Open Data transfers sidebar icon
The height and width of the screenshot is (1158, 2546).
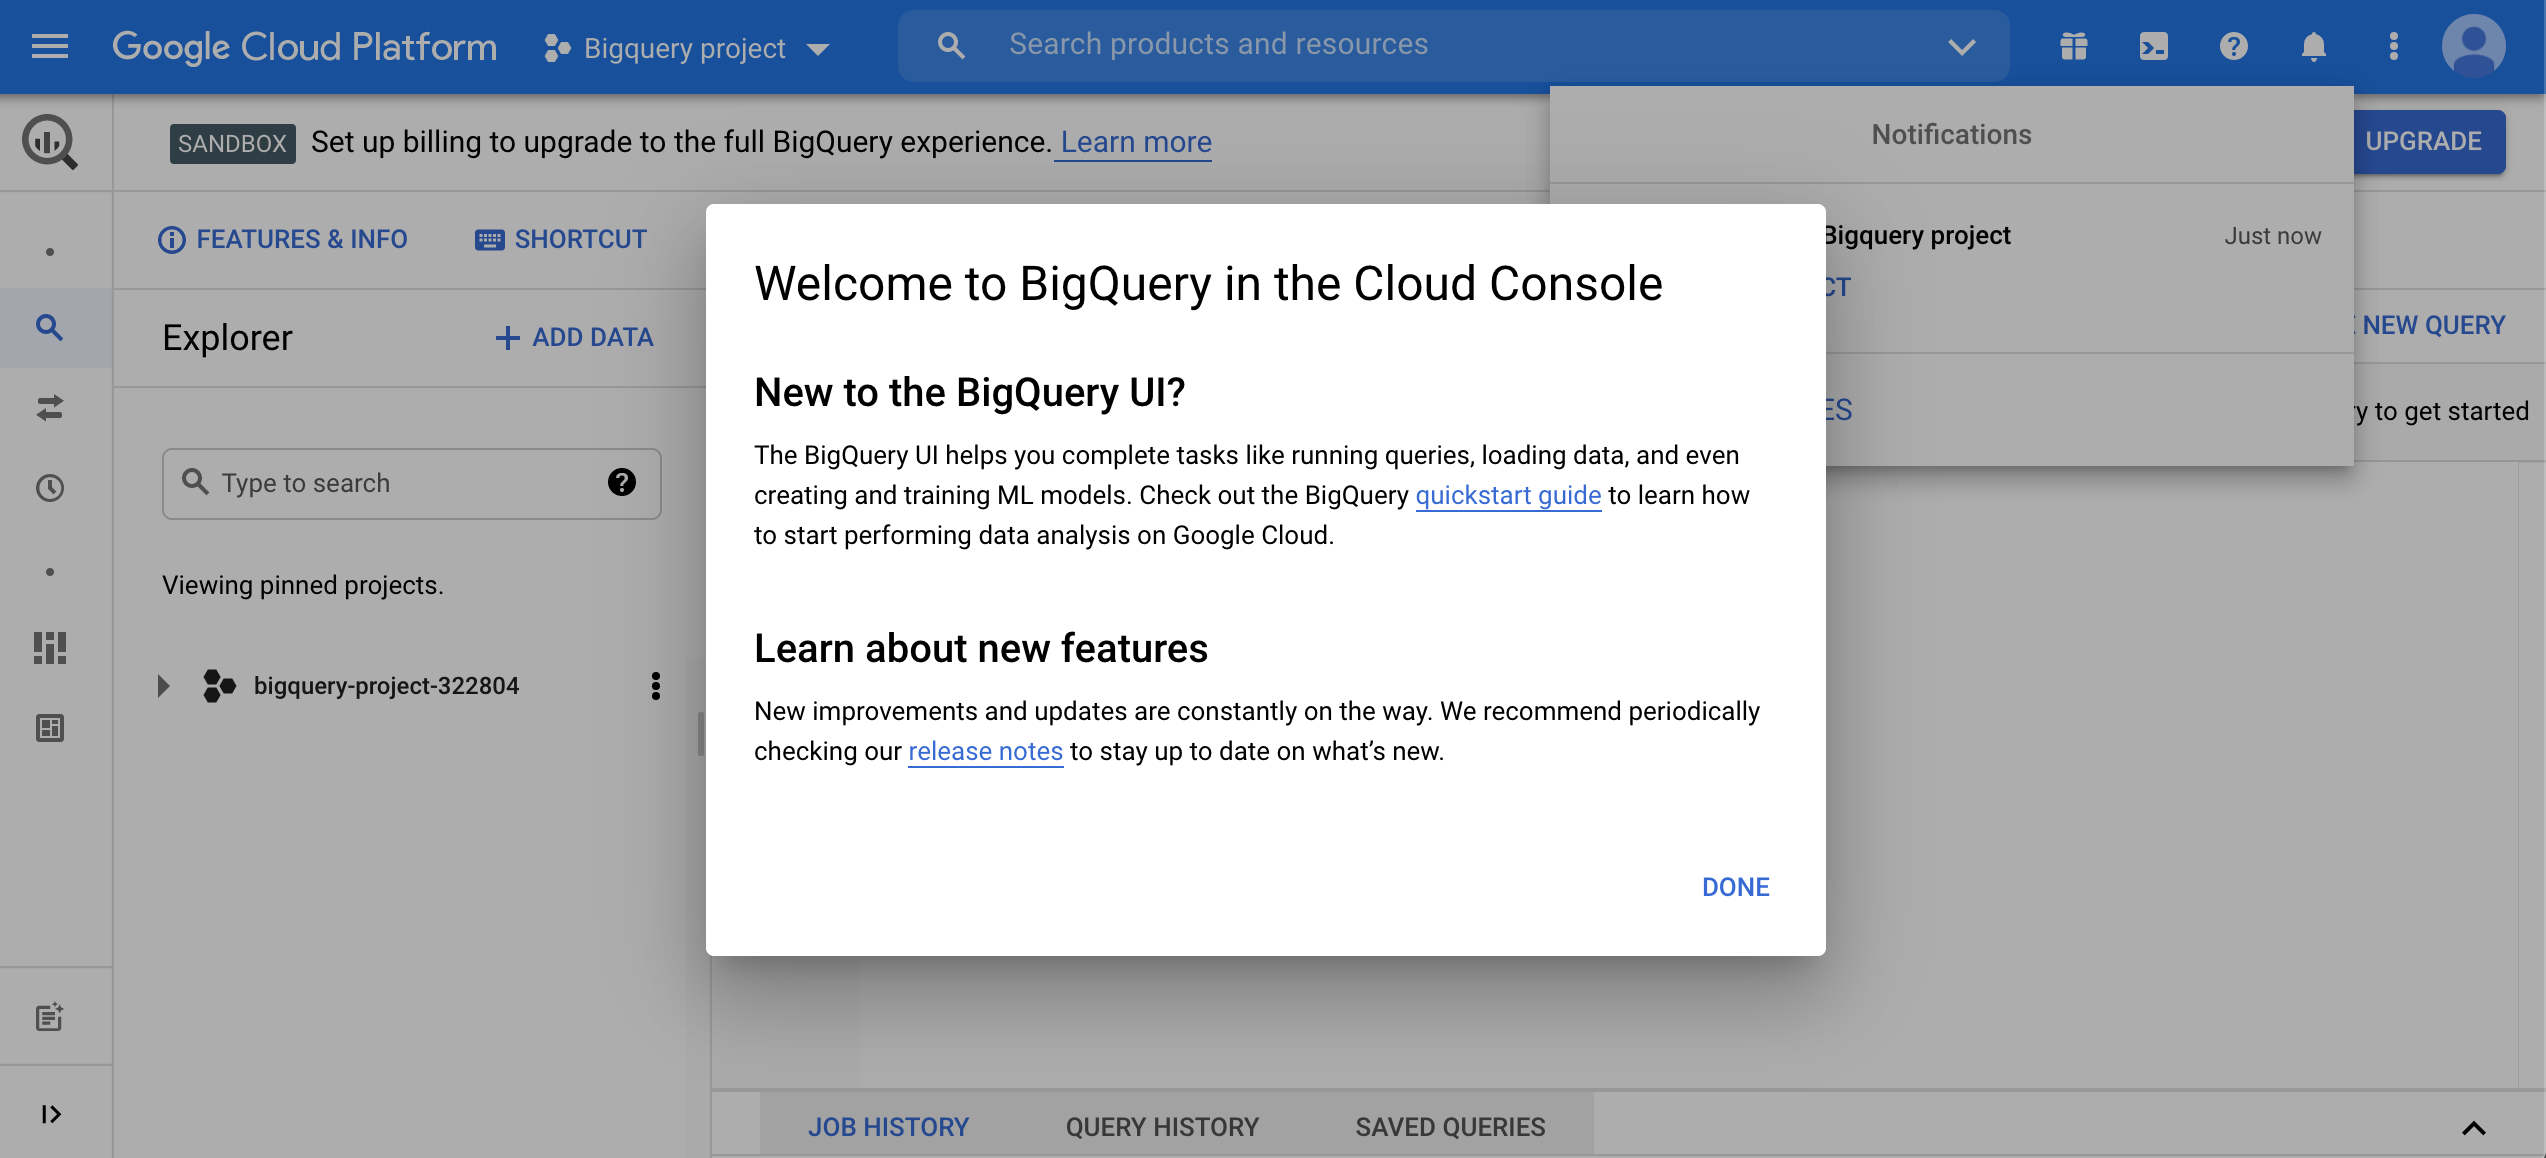50,407
